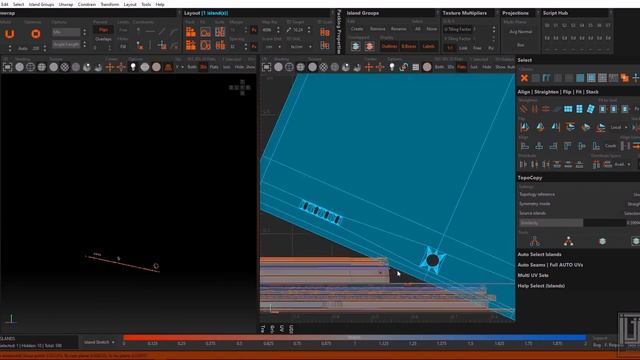Click the orange move gizmo icon in UV toolbar
The image size is (640, 360).
[x=369, y=67]
